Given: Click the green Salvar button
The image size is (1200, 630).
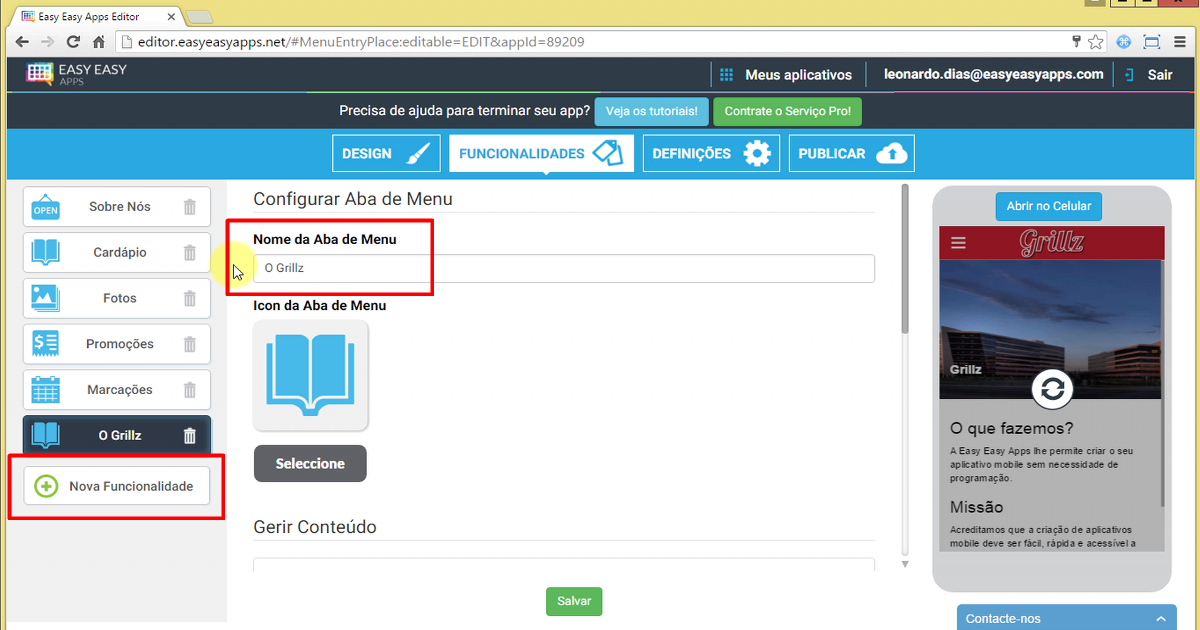Looking at the screenshot, I should [x=574, y=601].
